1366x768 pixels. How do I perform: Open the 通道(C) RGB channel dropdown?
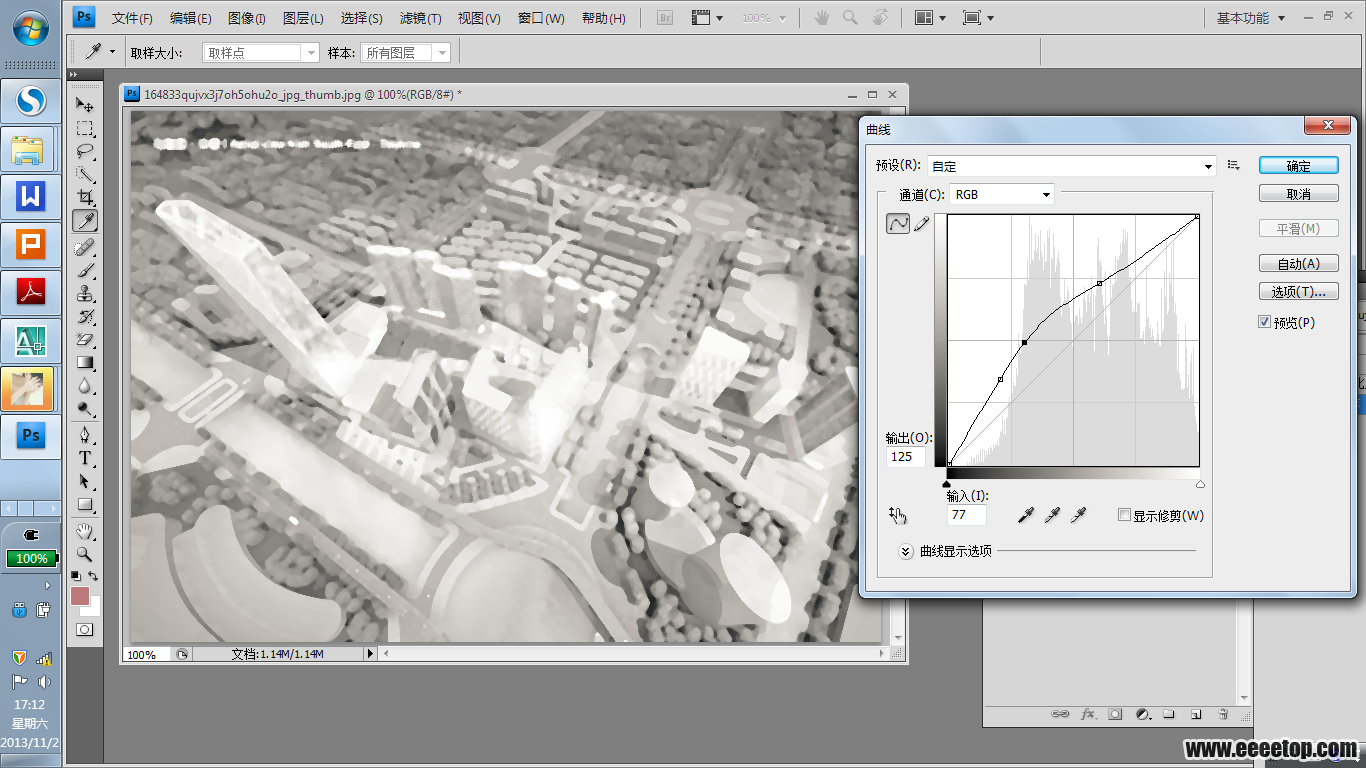[1001, 194]
